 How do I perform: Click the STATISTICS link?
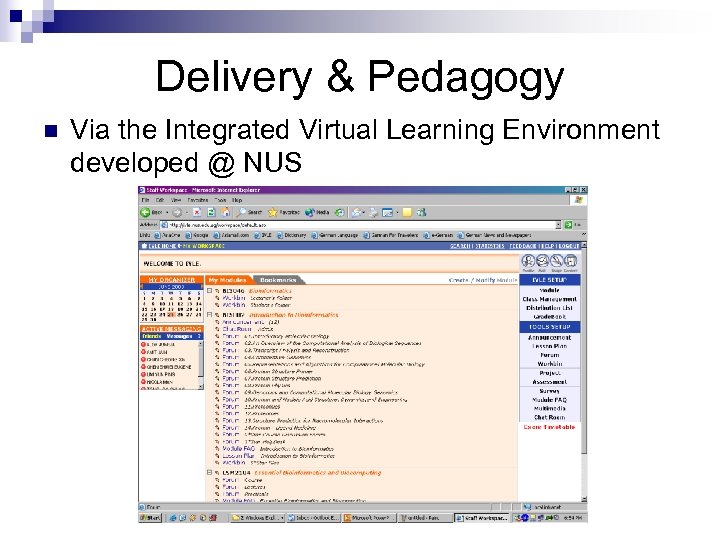click(x=489, y=246)
